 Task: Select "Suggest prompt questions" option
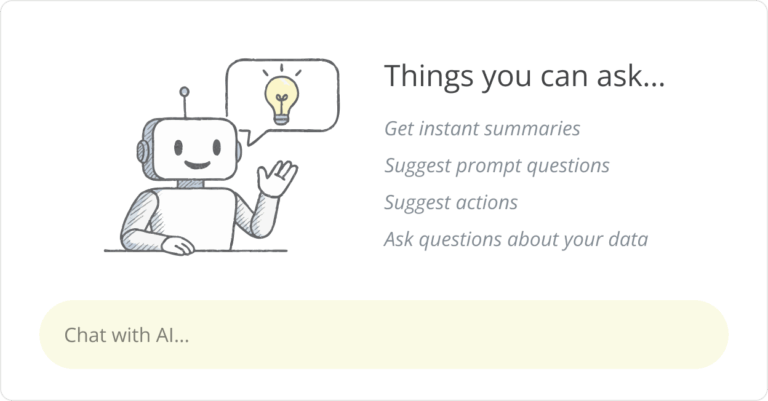(497, 166)
